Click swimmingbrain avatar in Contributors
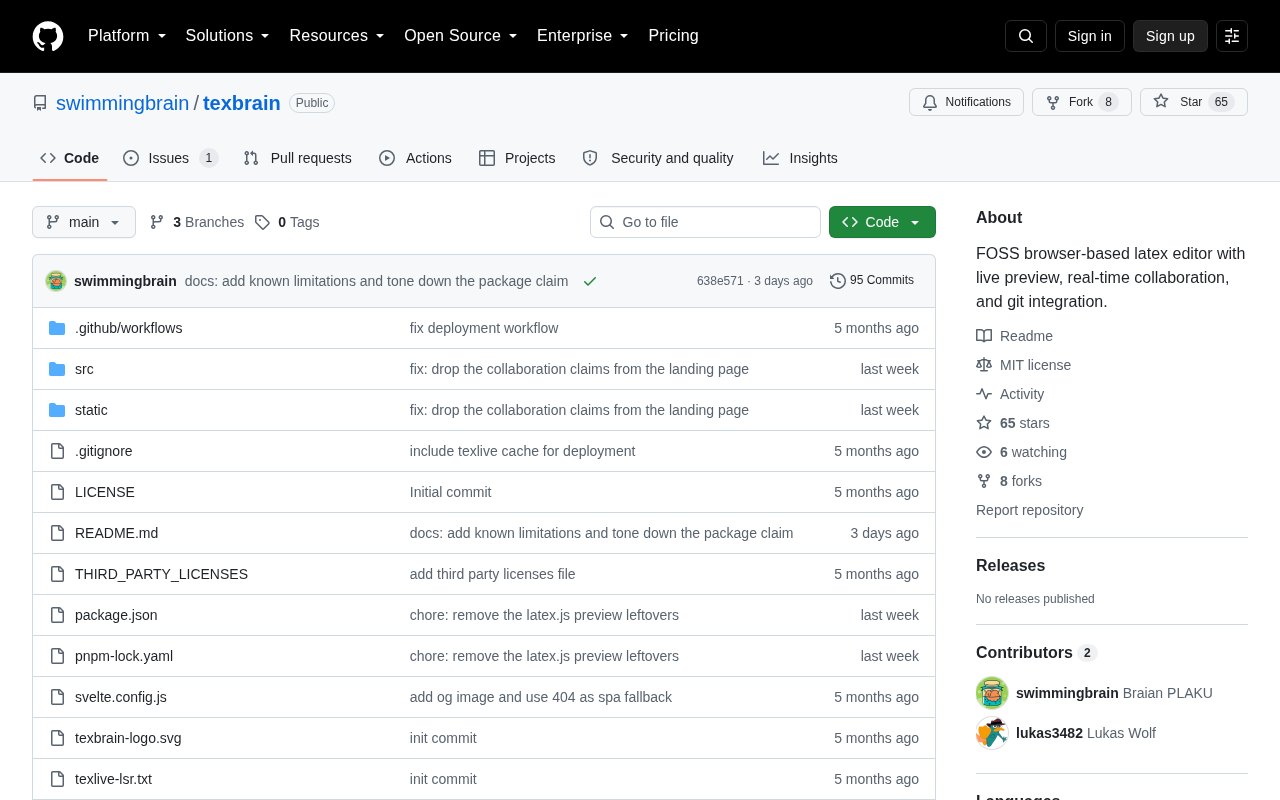1280x800 pixels. 992,693
